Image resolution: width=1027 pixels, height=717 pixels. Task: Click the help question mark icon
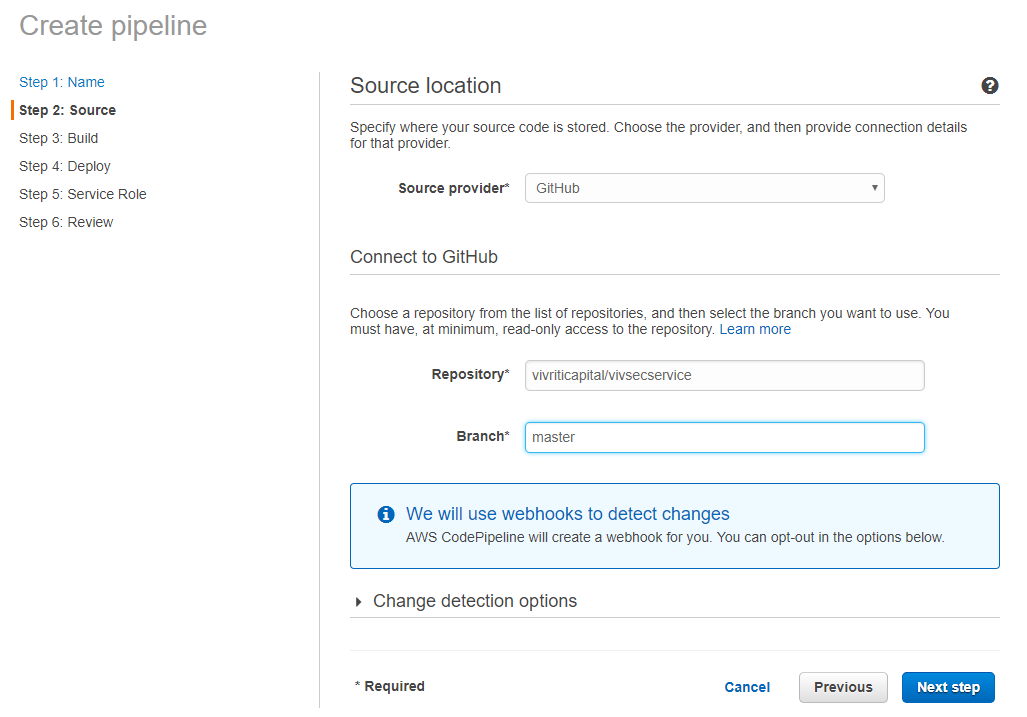coord(990,86)
